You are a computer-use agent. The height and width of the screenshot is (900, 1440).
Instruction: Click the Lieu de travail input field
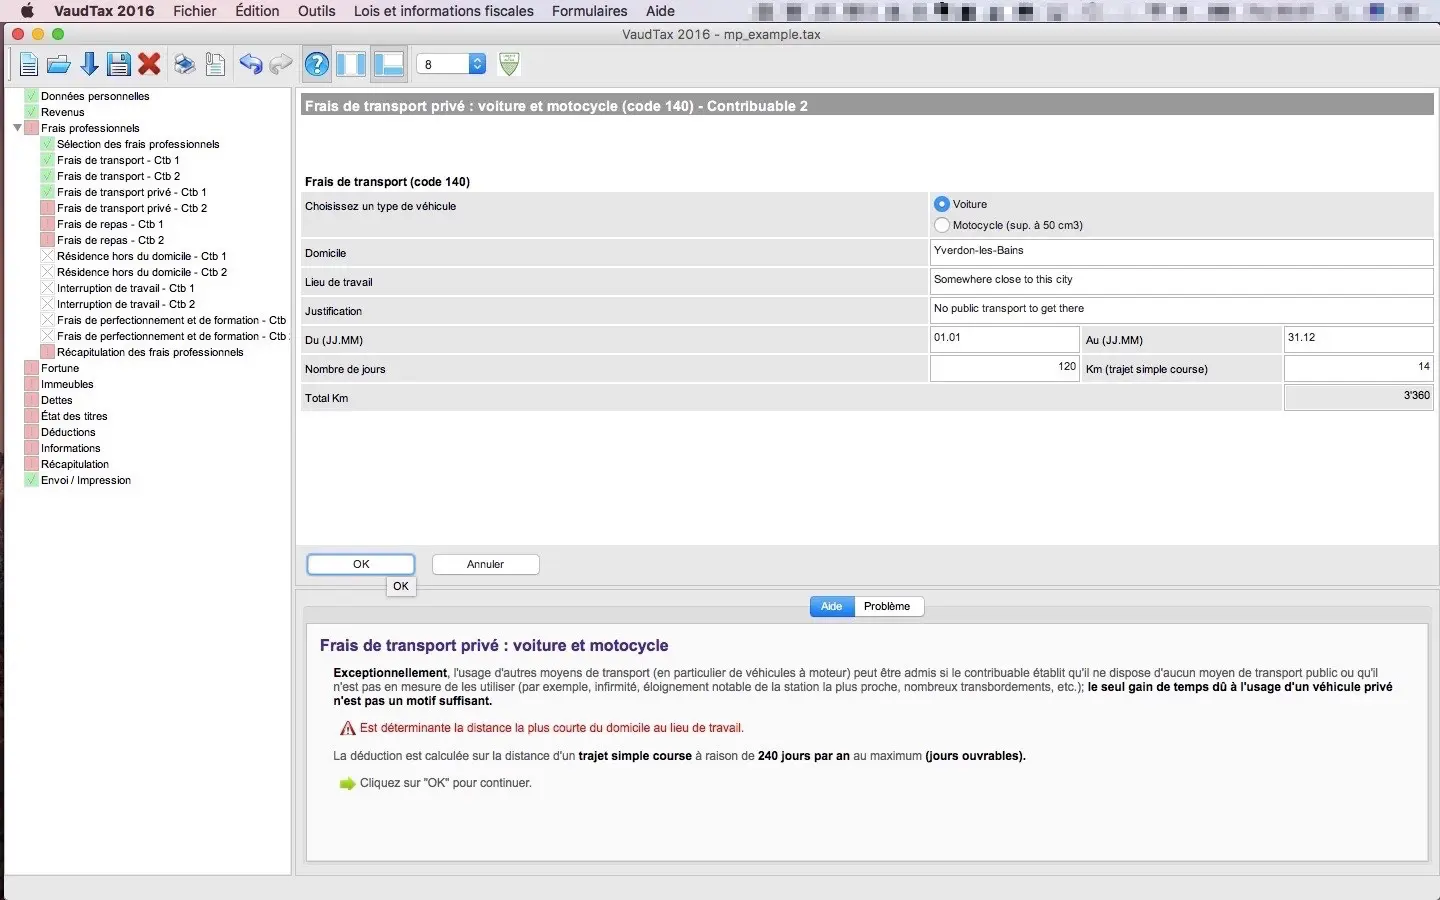(x=1181, y=281)
